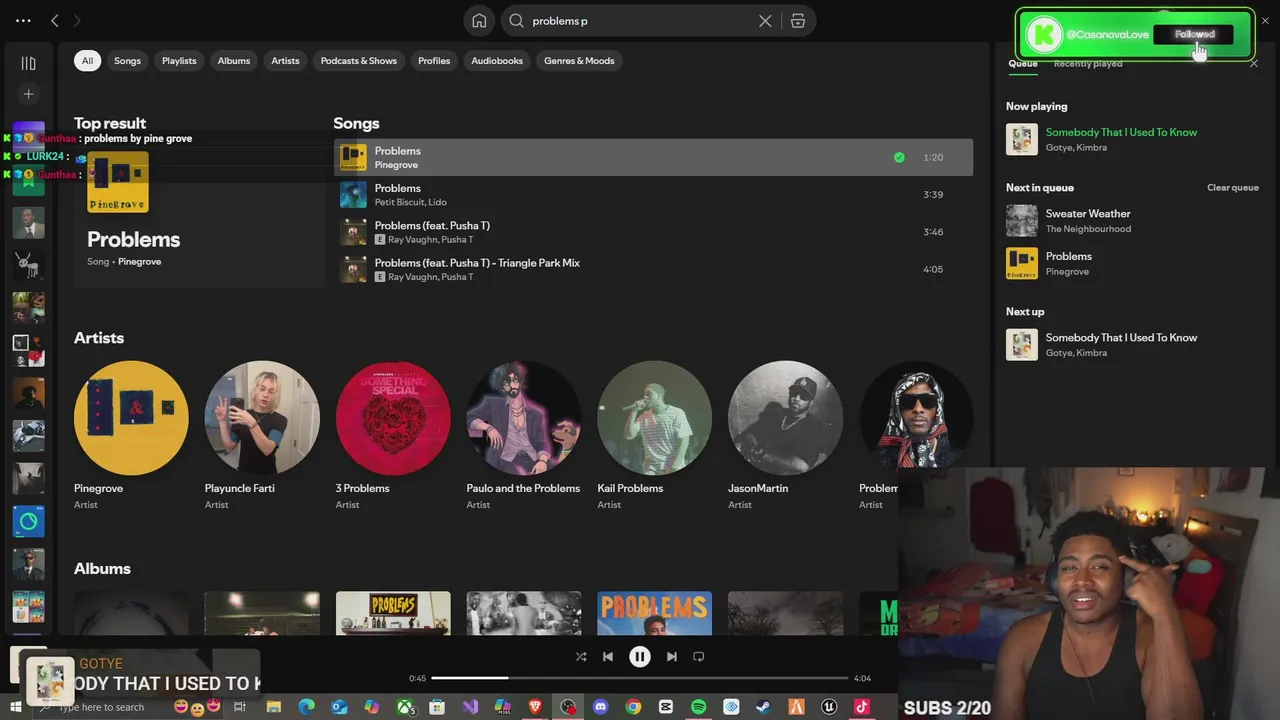
Task: Open Steam from the taskbar
Action: (x=764, y=707)
